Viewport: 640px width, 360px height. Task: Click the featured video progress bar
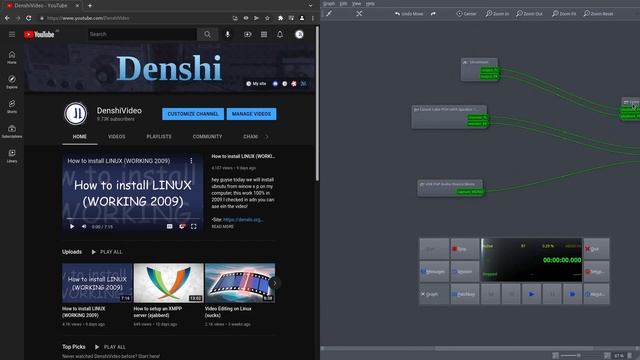click(x=133, y=219)
